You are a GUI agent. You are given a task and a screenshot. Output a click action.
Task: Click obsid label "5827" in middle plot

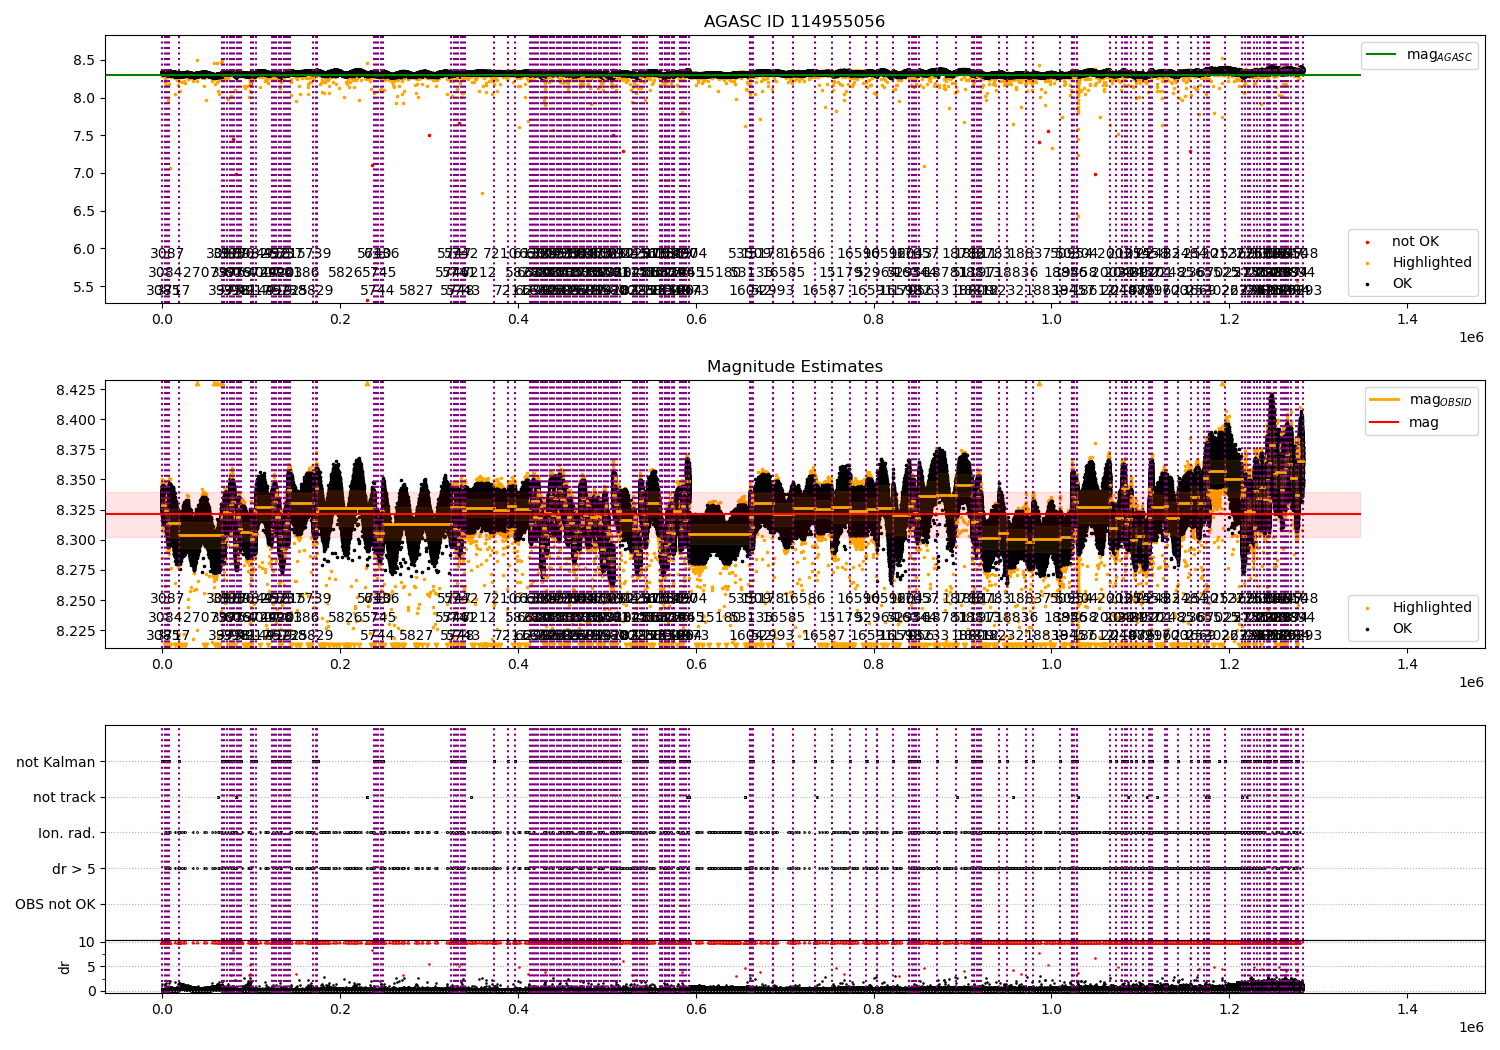coord(416,635)
